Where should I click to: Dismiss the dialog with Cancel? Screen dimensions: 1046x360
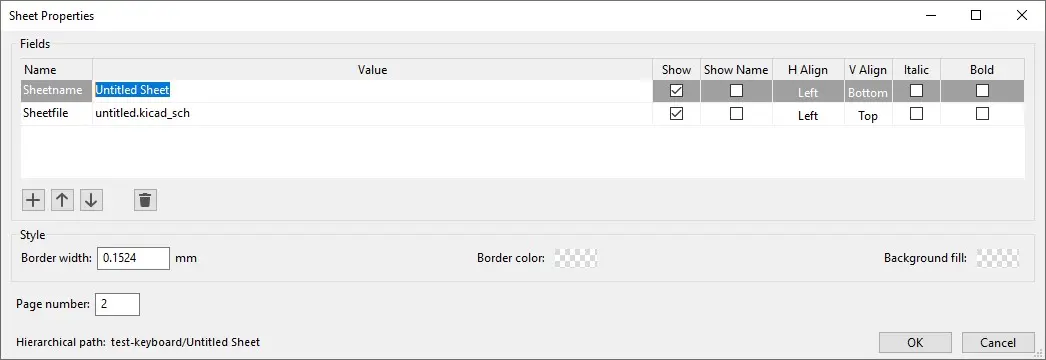tap(997, 343)
